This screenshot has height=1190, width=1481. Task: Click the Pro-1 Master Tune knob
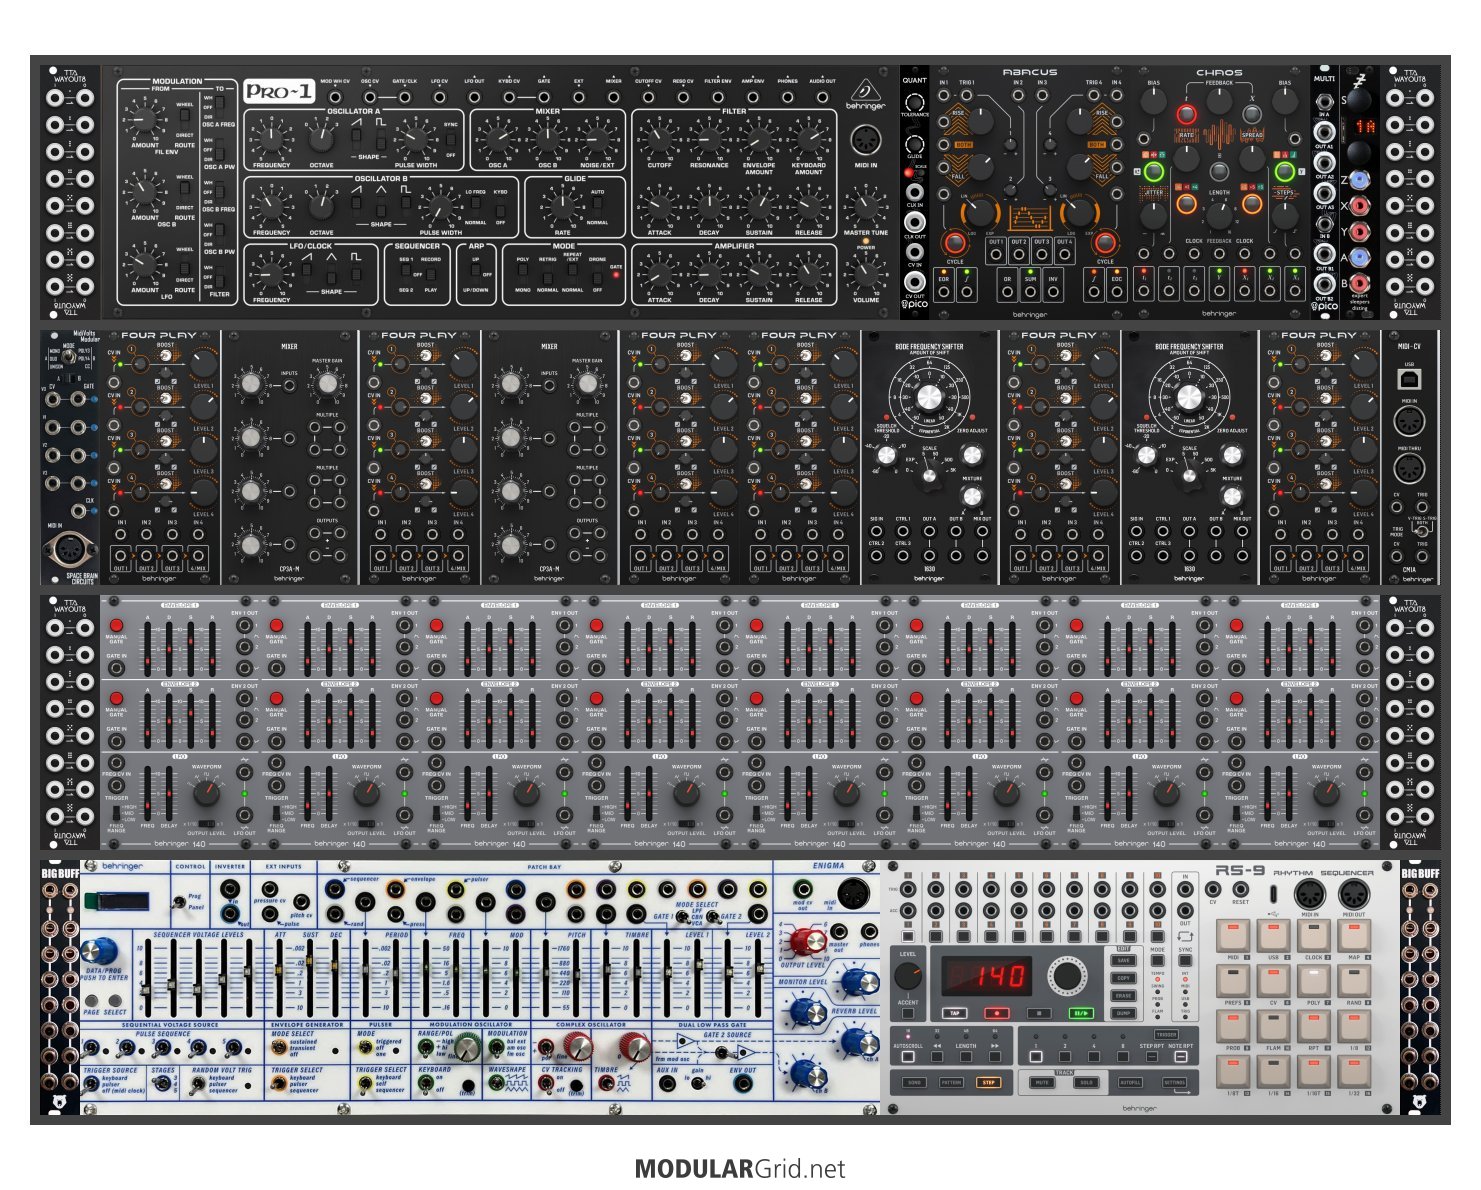coord(865,207)
